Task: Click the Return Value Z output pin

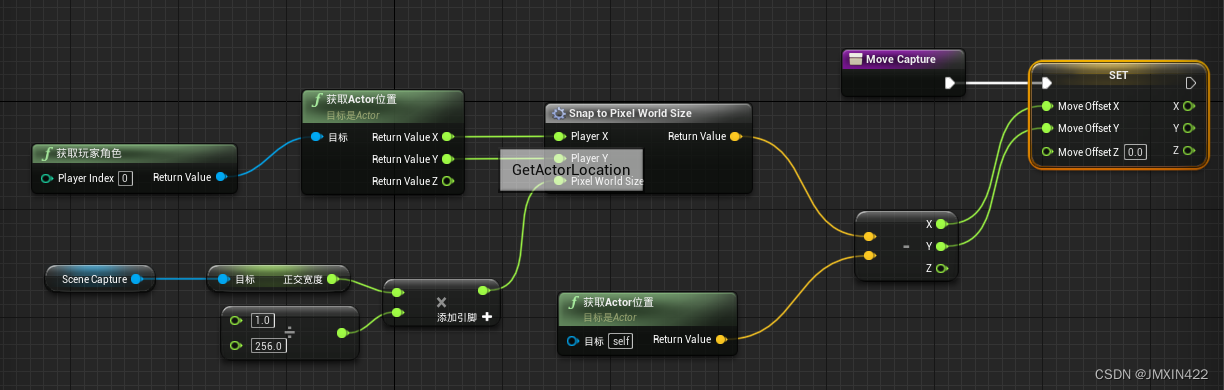Action: (447, 181)
